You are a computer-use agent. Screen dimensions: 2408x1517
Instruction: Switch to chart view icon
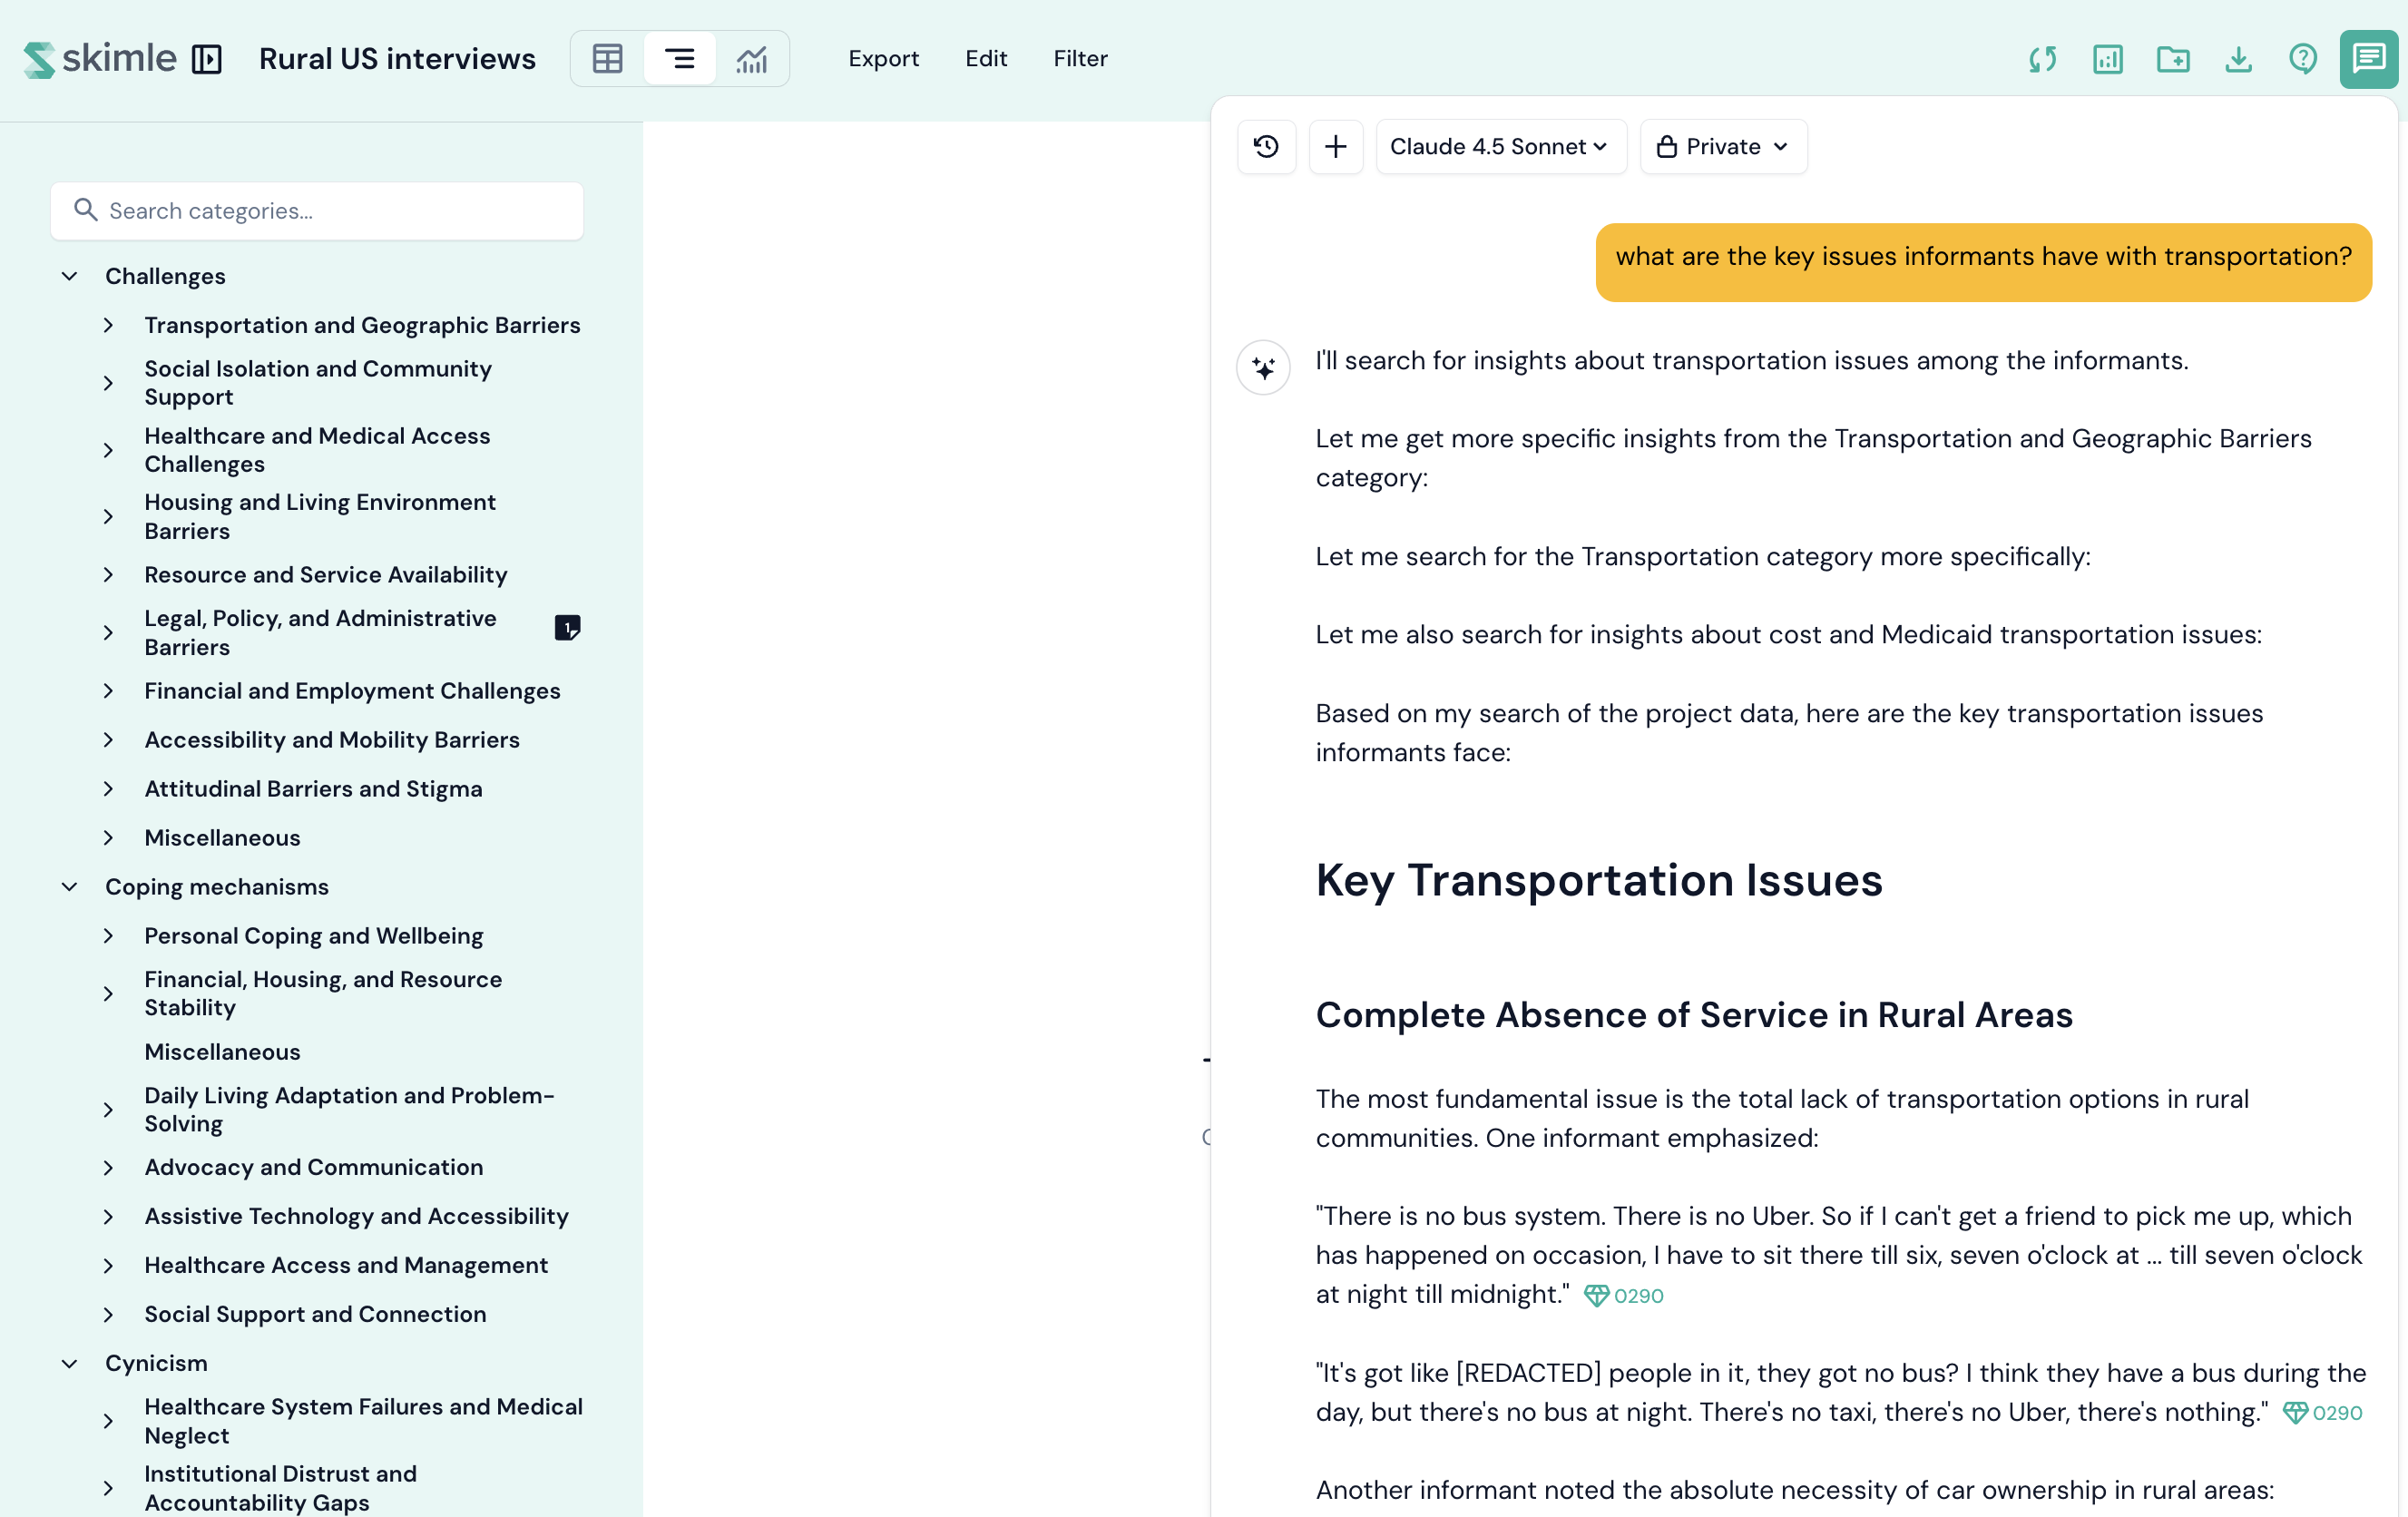point(752,59)
